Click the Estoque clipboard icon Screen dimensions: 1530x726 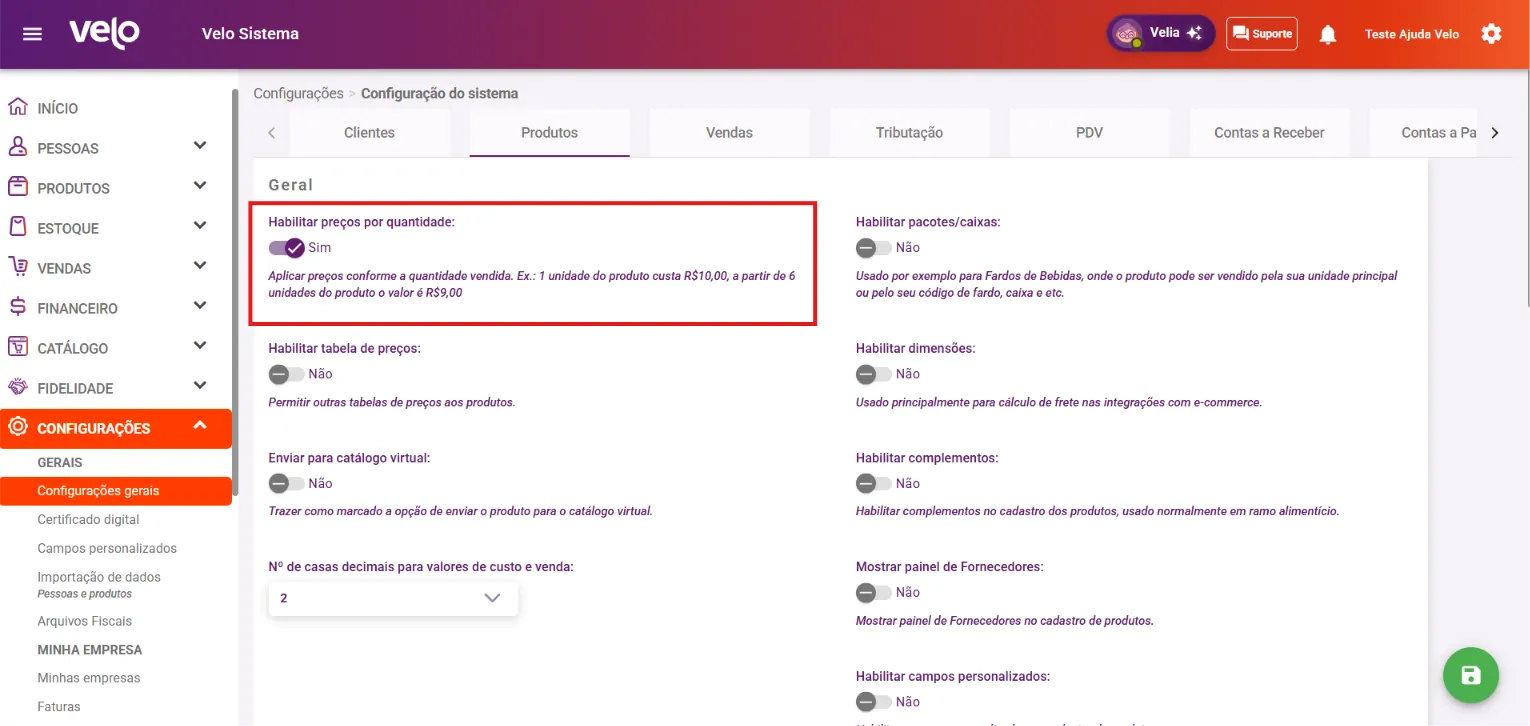(17, 227)
